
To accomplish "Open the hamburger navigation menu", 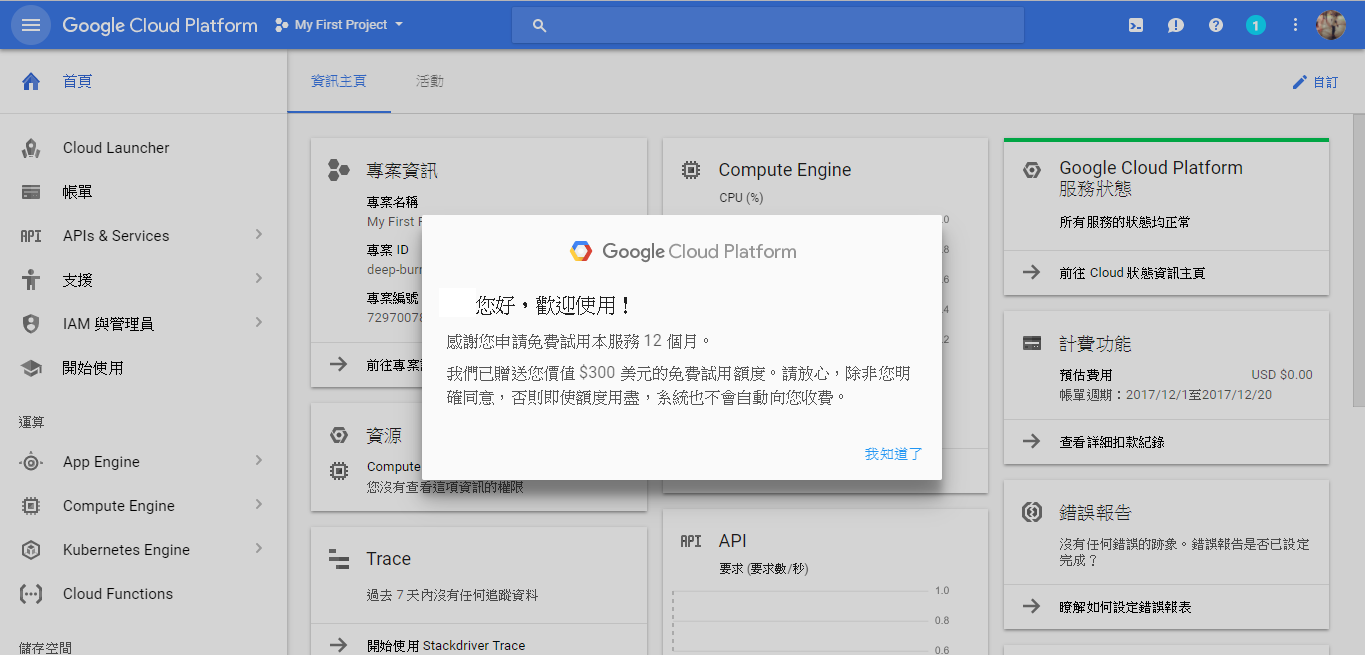I will (31, 25).
